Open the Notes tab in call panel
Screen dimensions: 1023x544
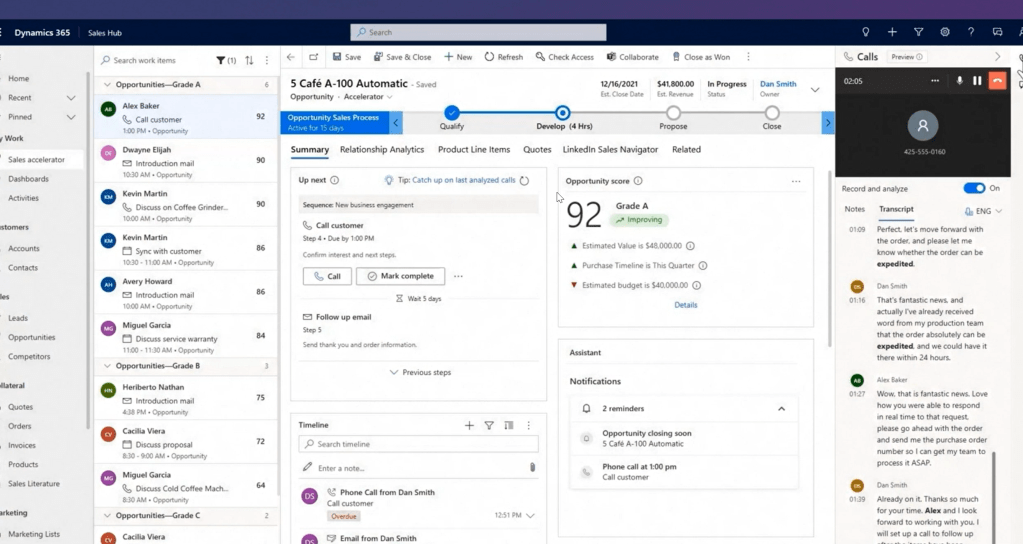854,210
